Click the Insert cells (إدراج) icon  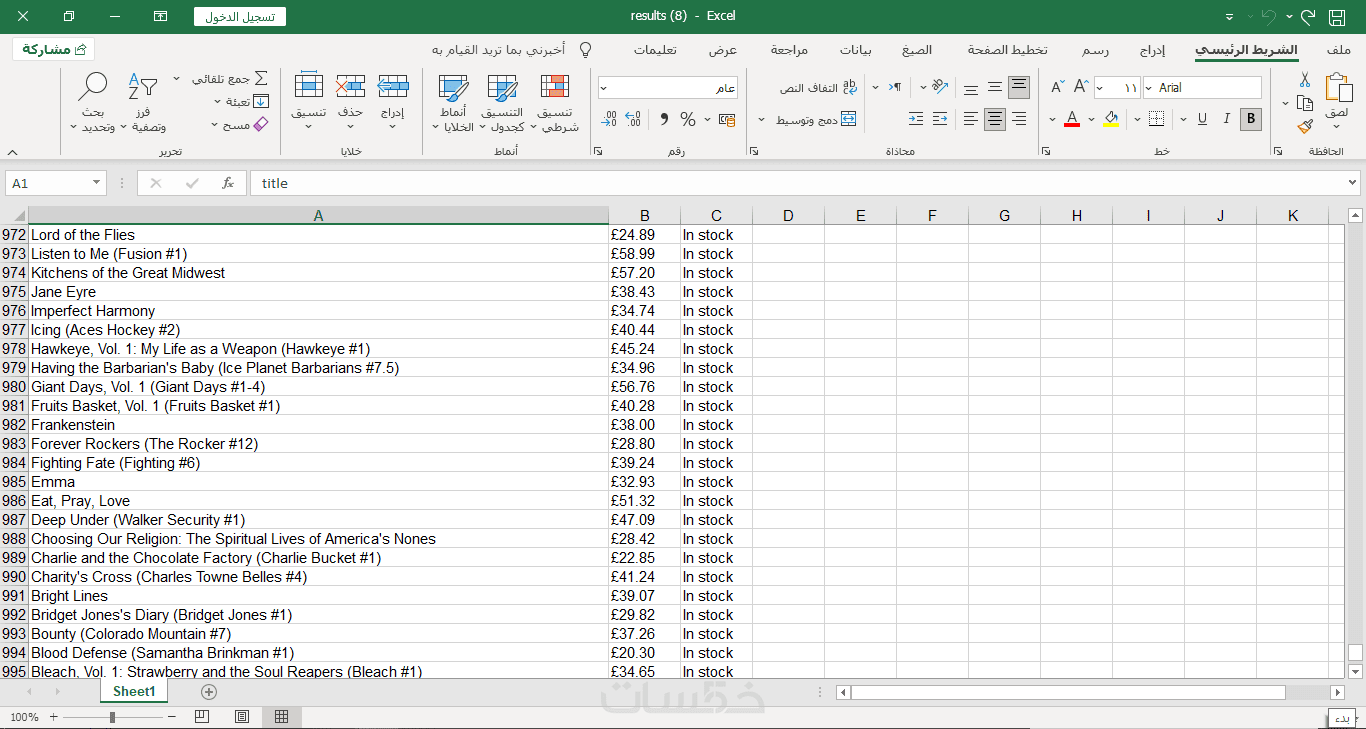[x=393, y=87]
